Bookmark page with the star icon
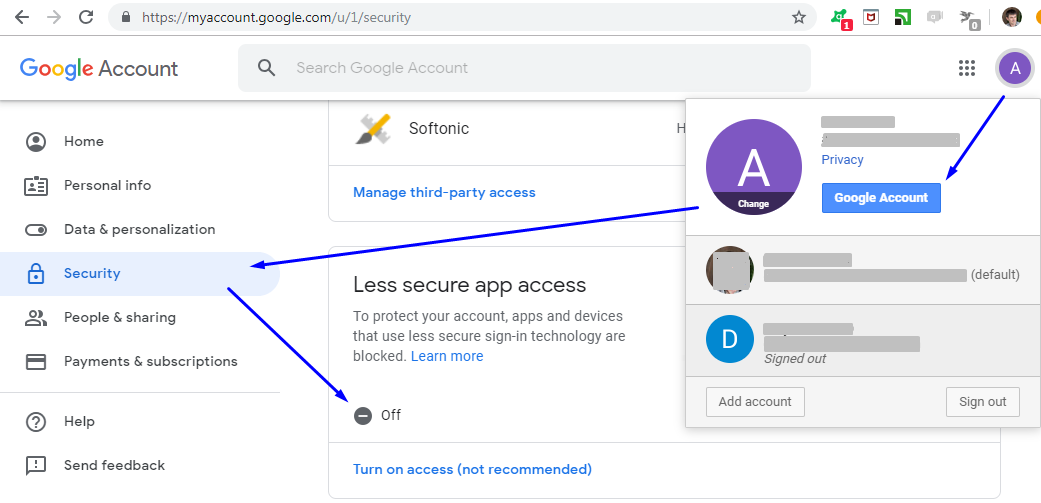 click(799, 18)
